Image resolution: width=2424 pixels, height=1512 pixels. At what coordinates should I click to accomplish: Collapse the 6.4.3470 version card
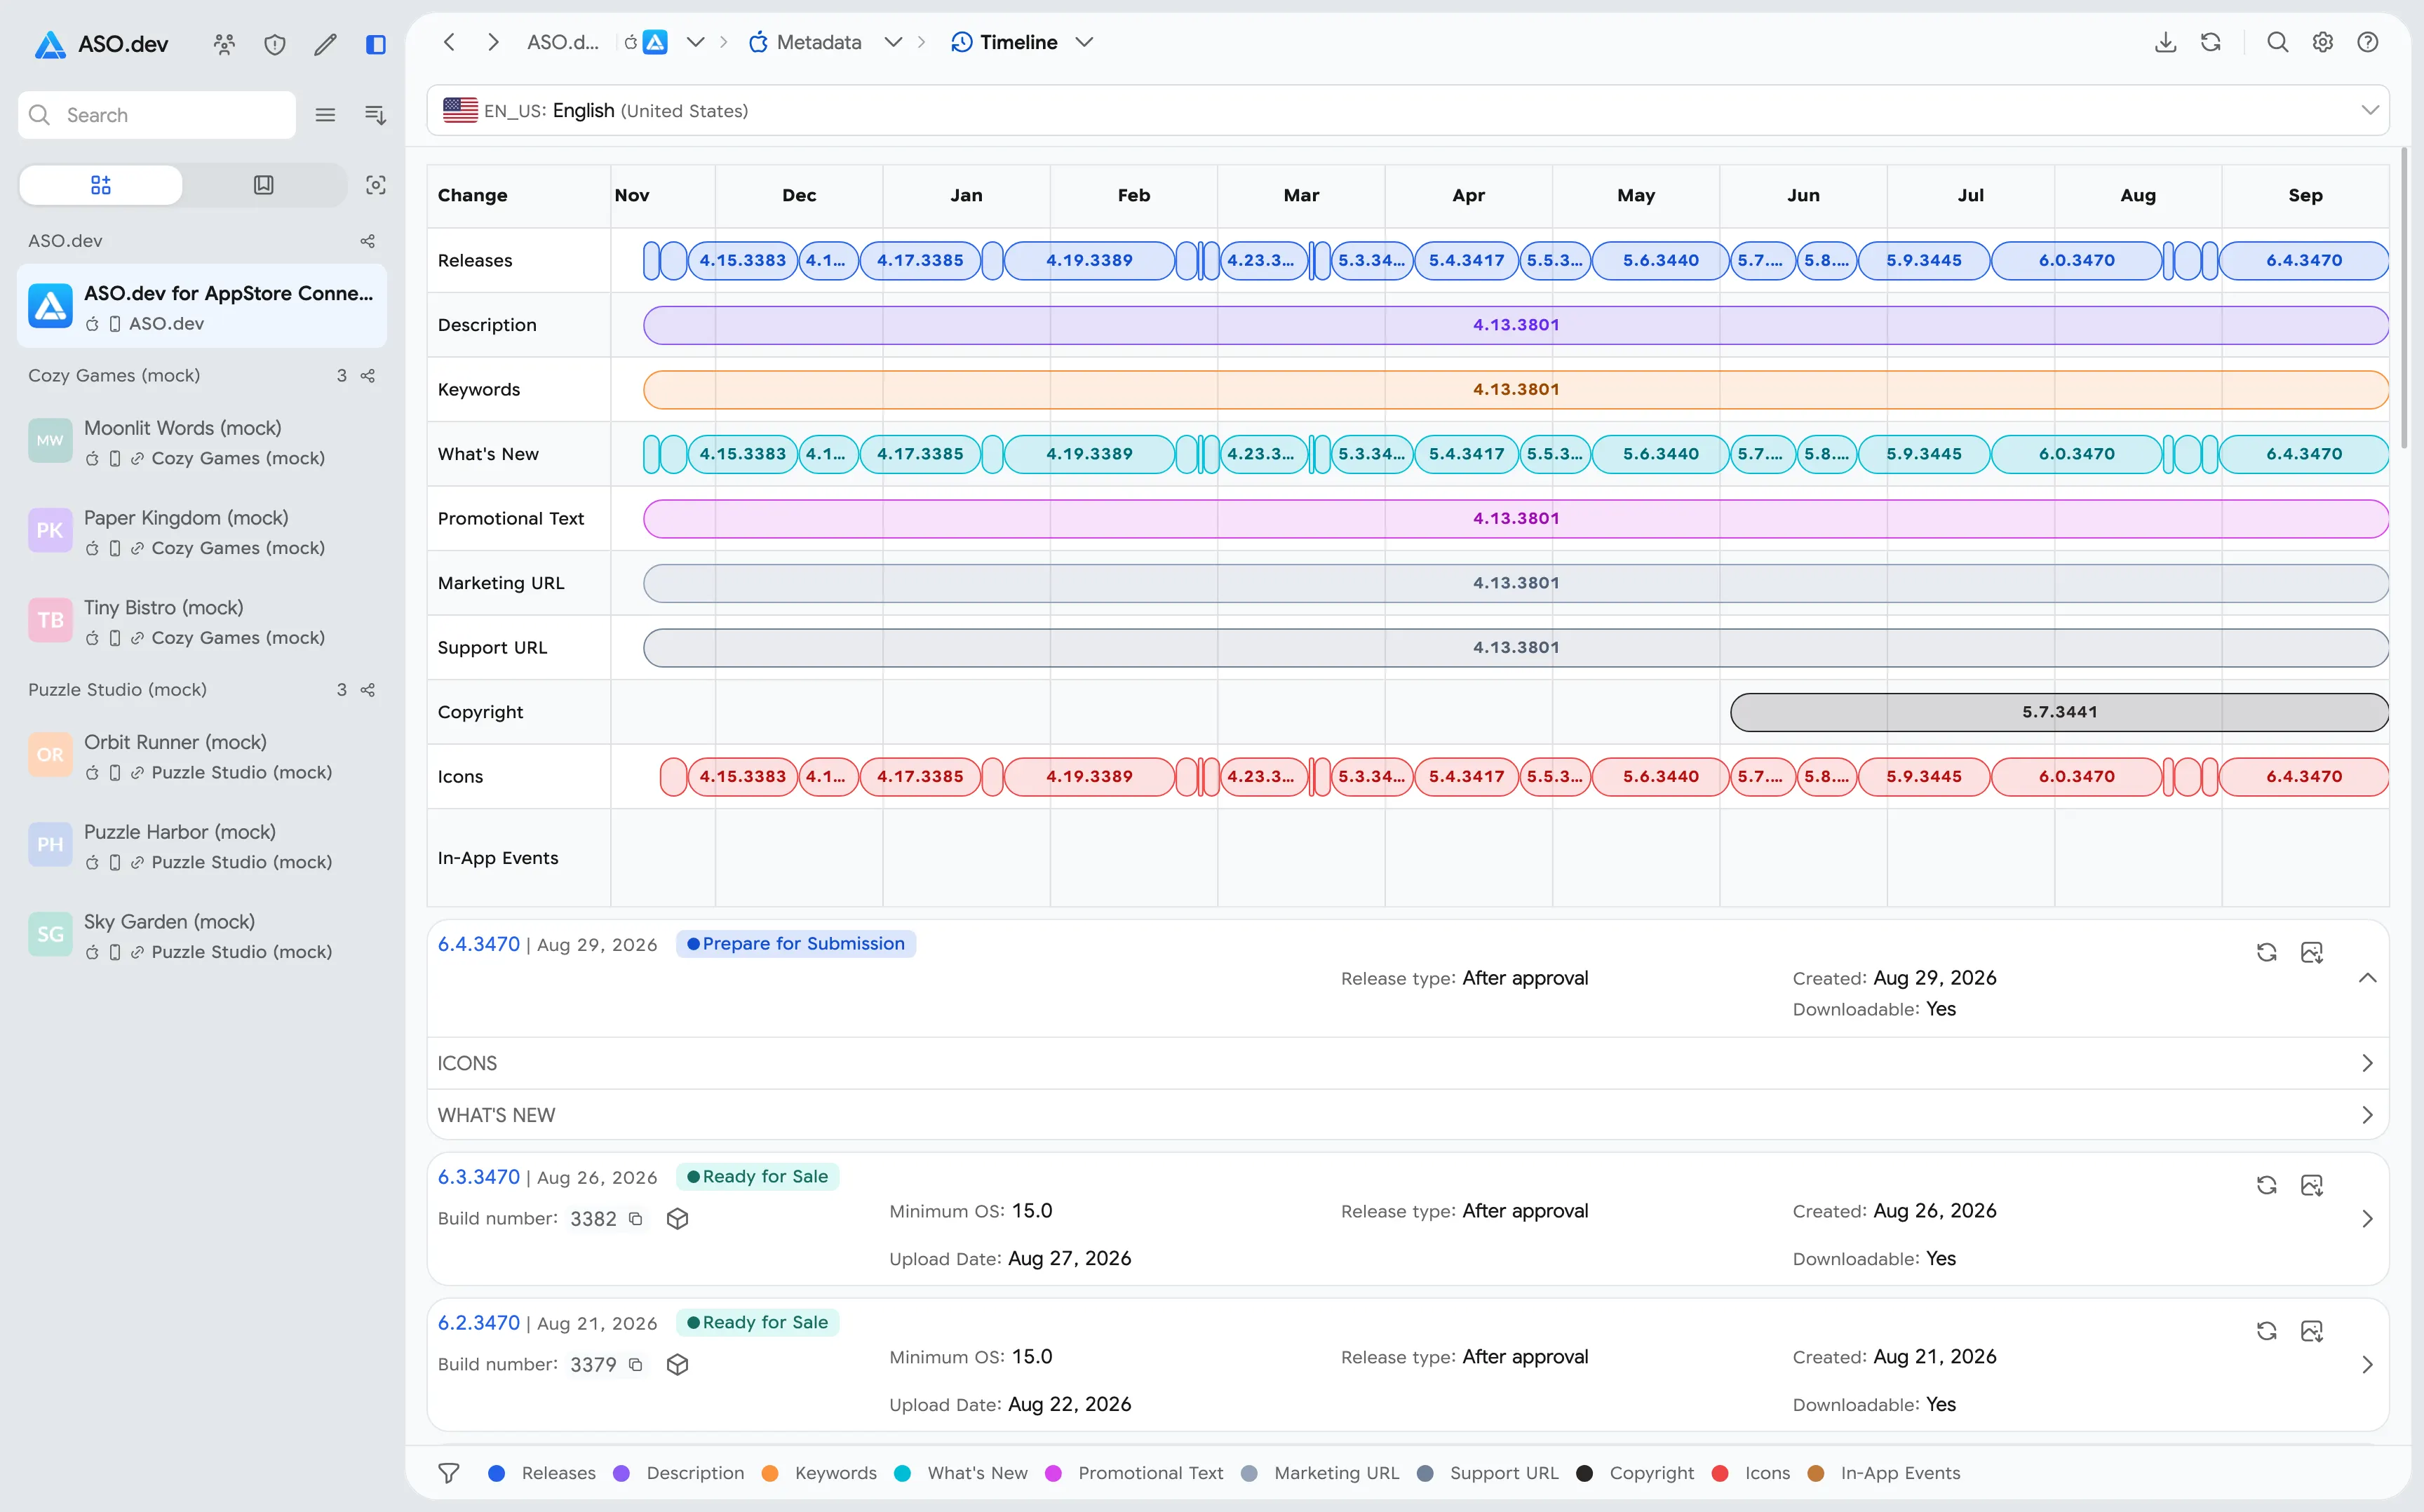coord(2367,978)
